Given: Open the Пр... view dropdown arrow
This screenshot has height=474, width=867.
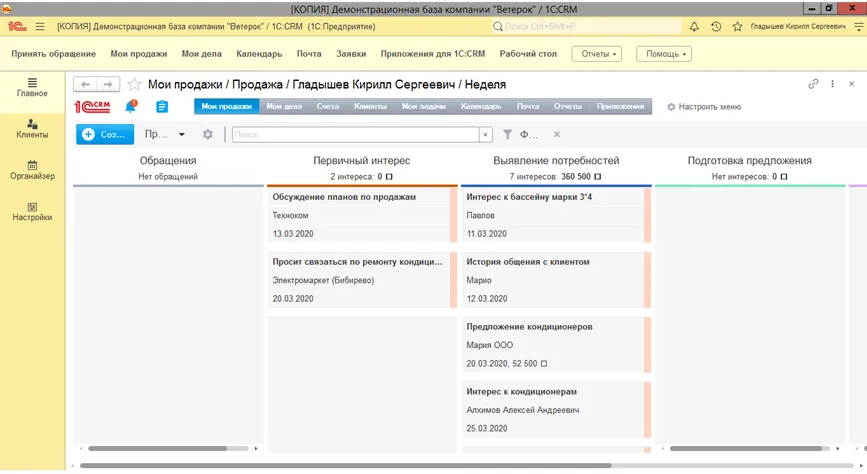Looking at the screenshot, I should tap(181, 134).
